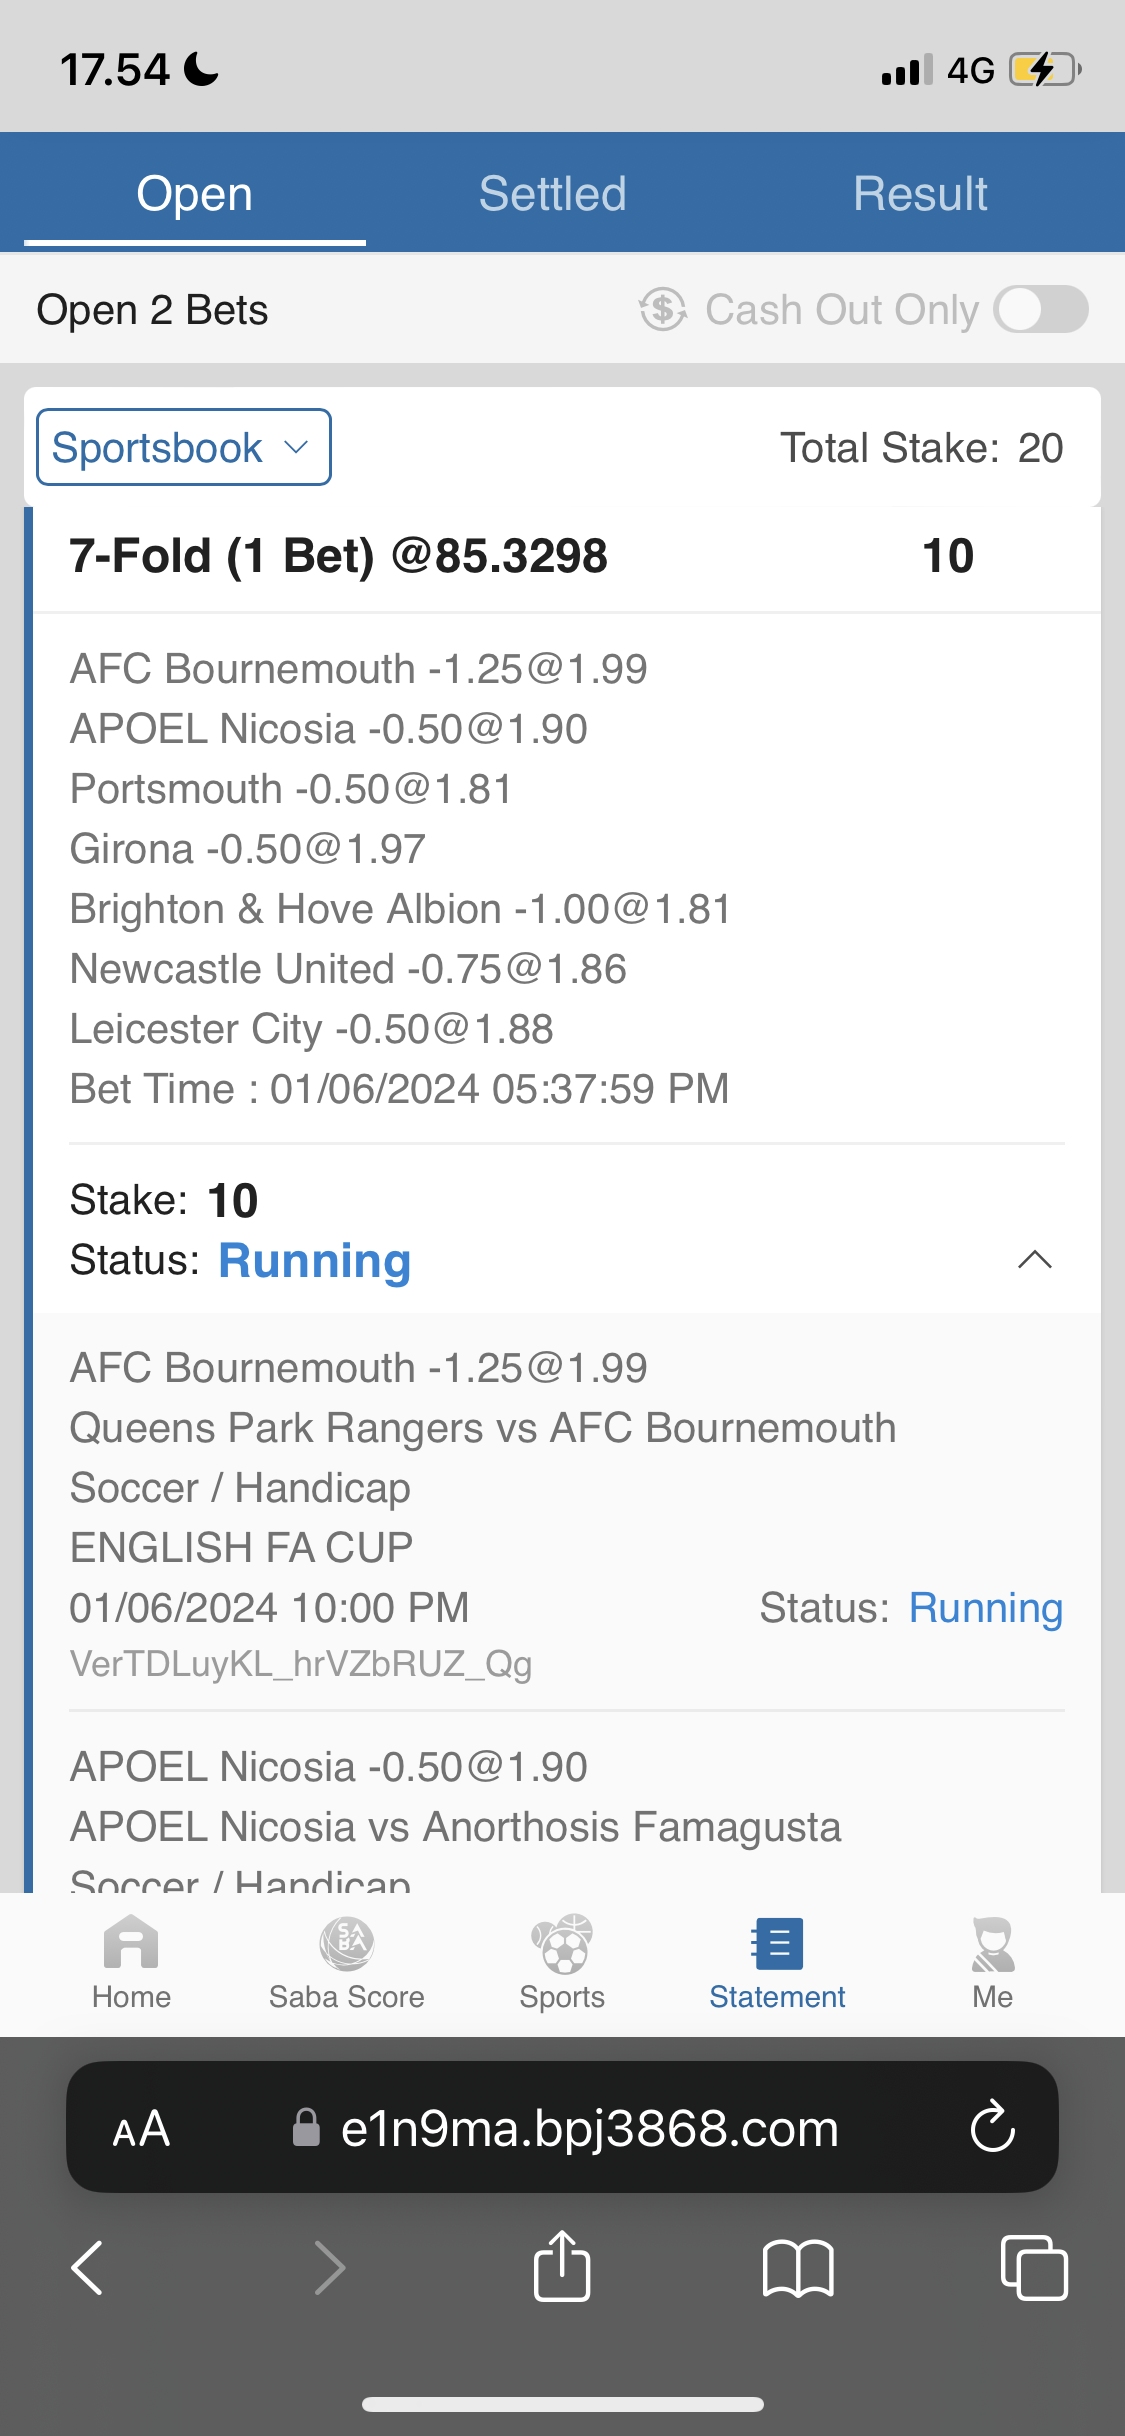Open the Sportsbook dropdown
Viewport: 1125px width, 2436px height.
click(184, 447)
